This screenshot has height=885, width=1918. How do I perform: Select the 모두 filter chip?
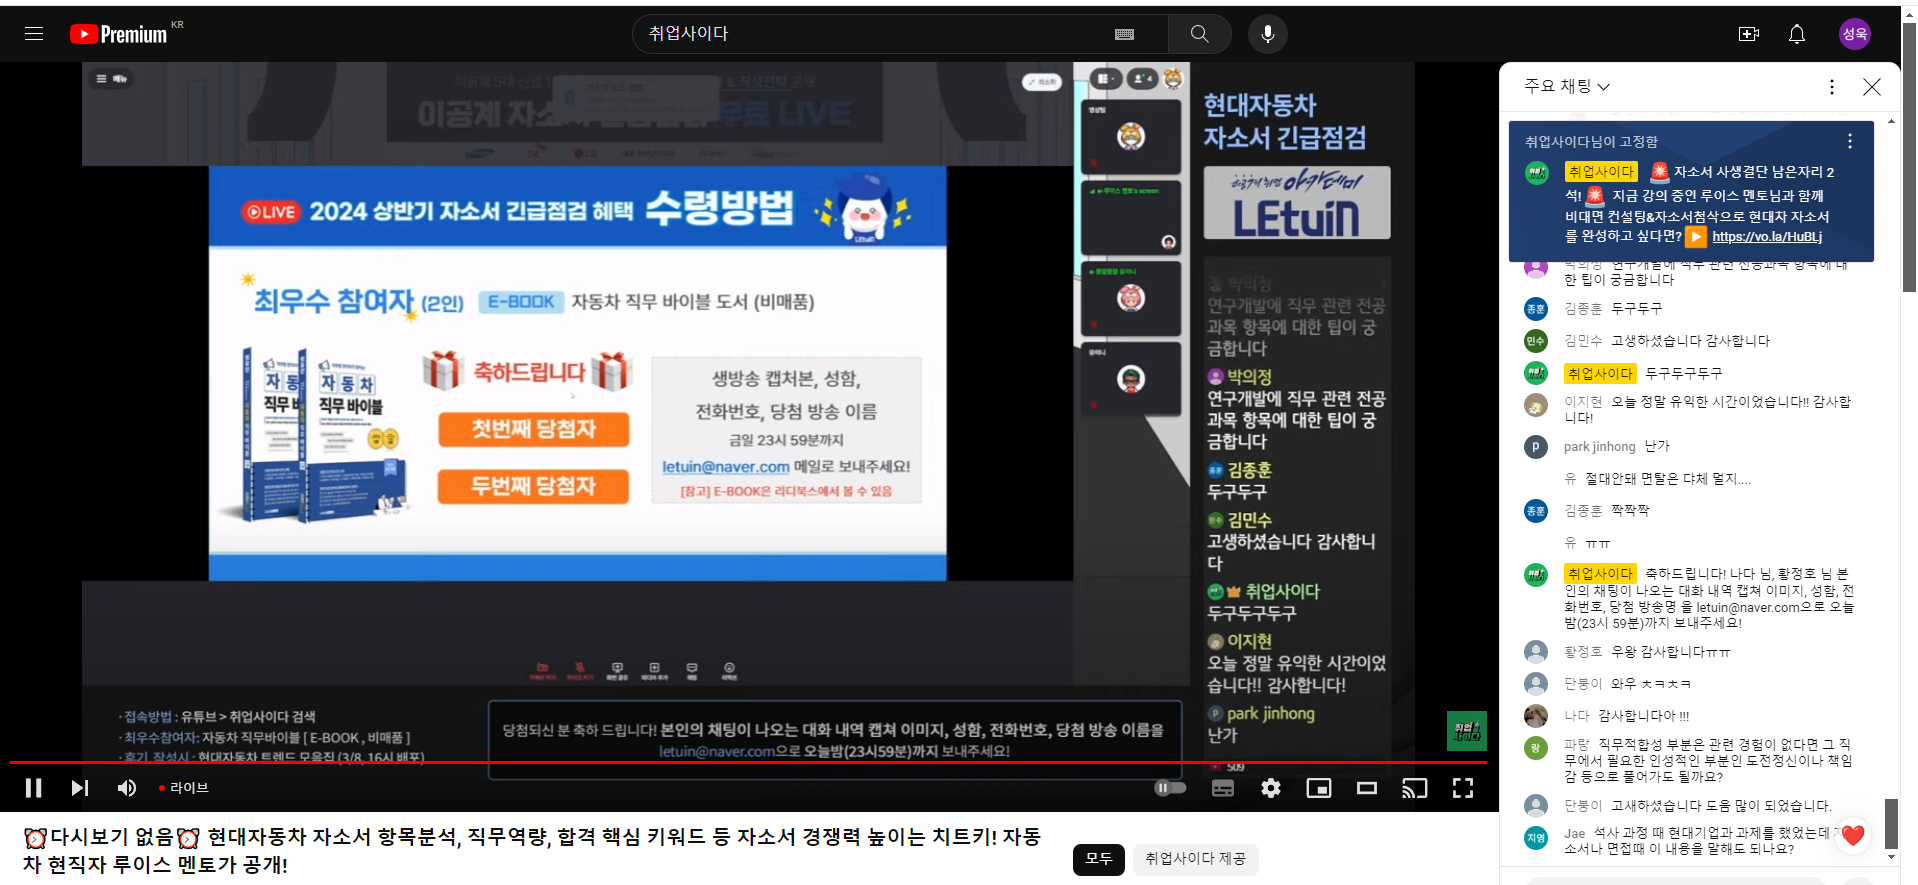click(1099, 859)
